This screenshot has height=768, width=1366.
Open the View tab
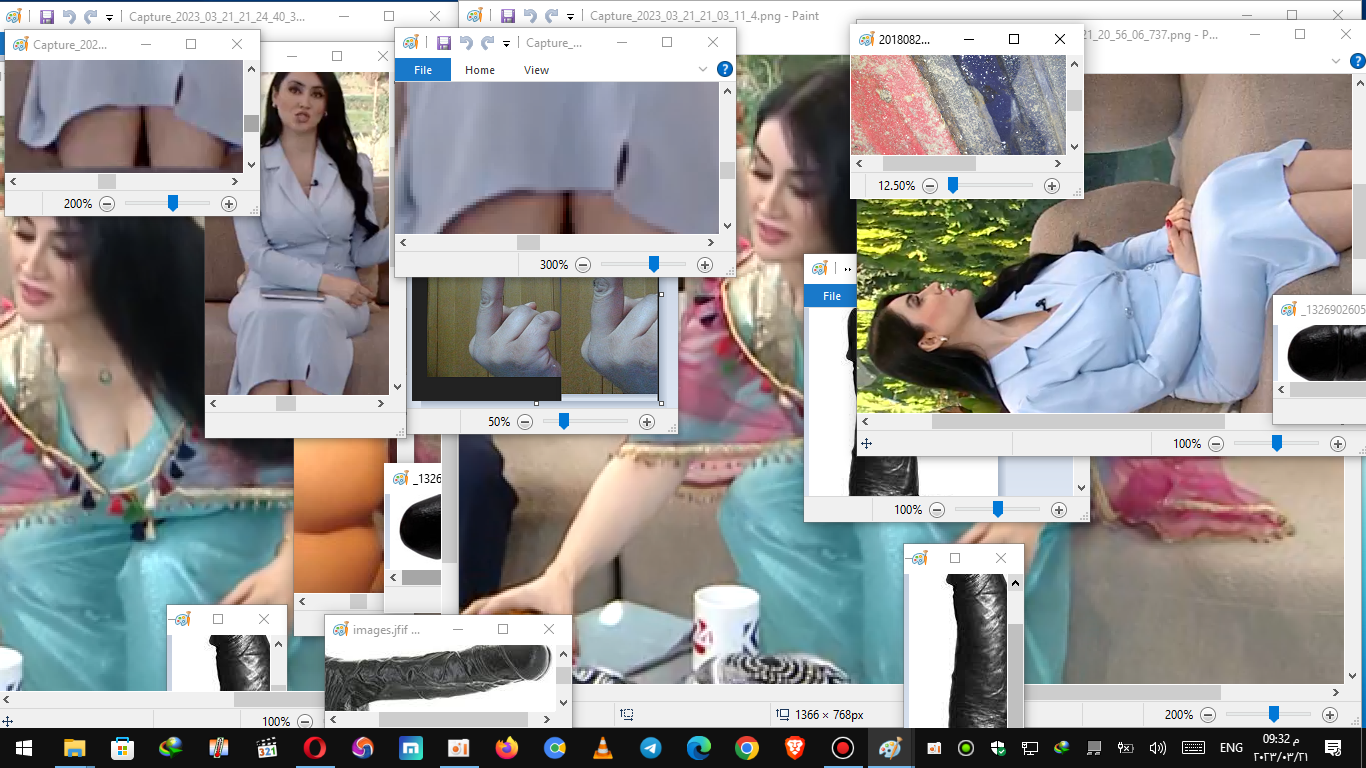536,70
